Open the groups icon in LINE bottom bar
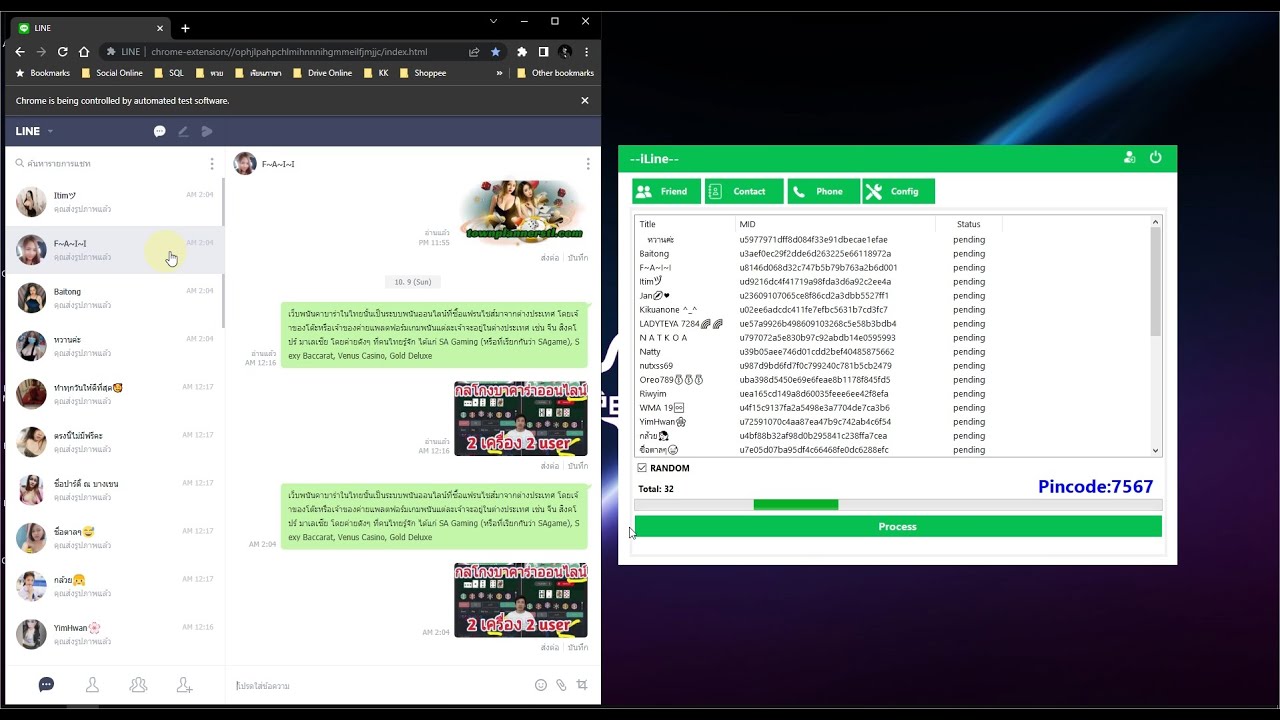 (x=138, y=685)
